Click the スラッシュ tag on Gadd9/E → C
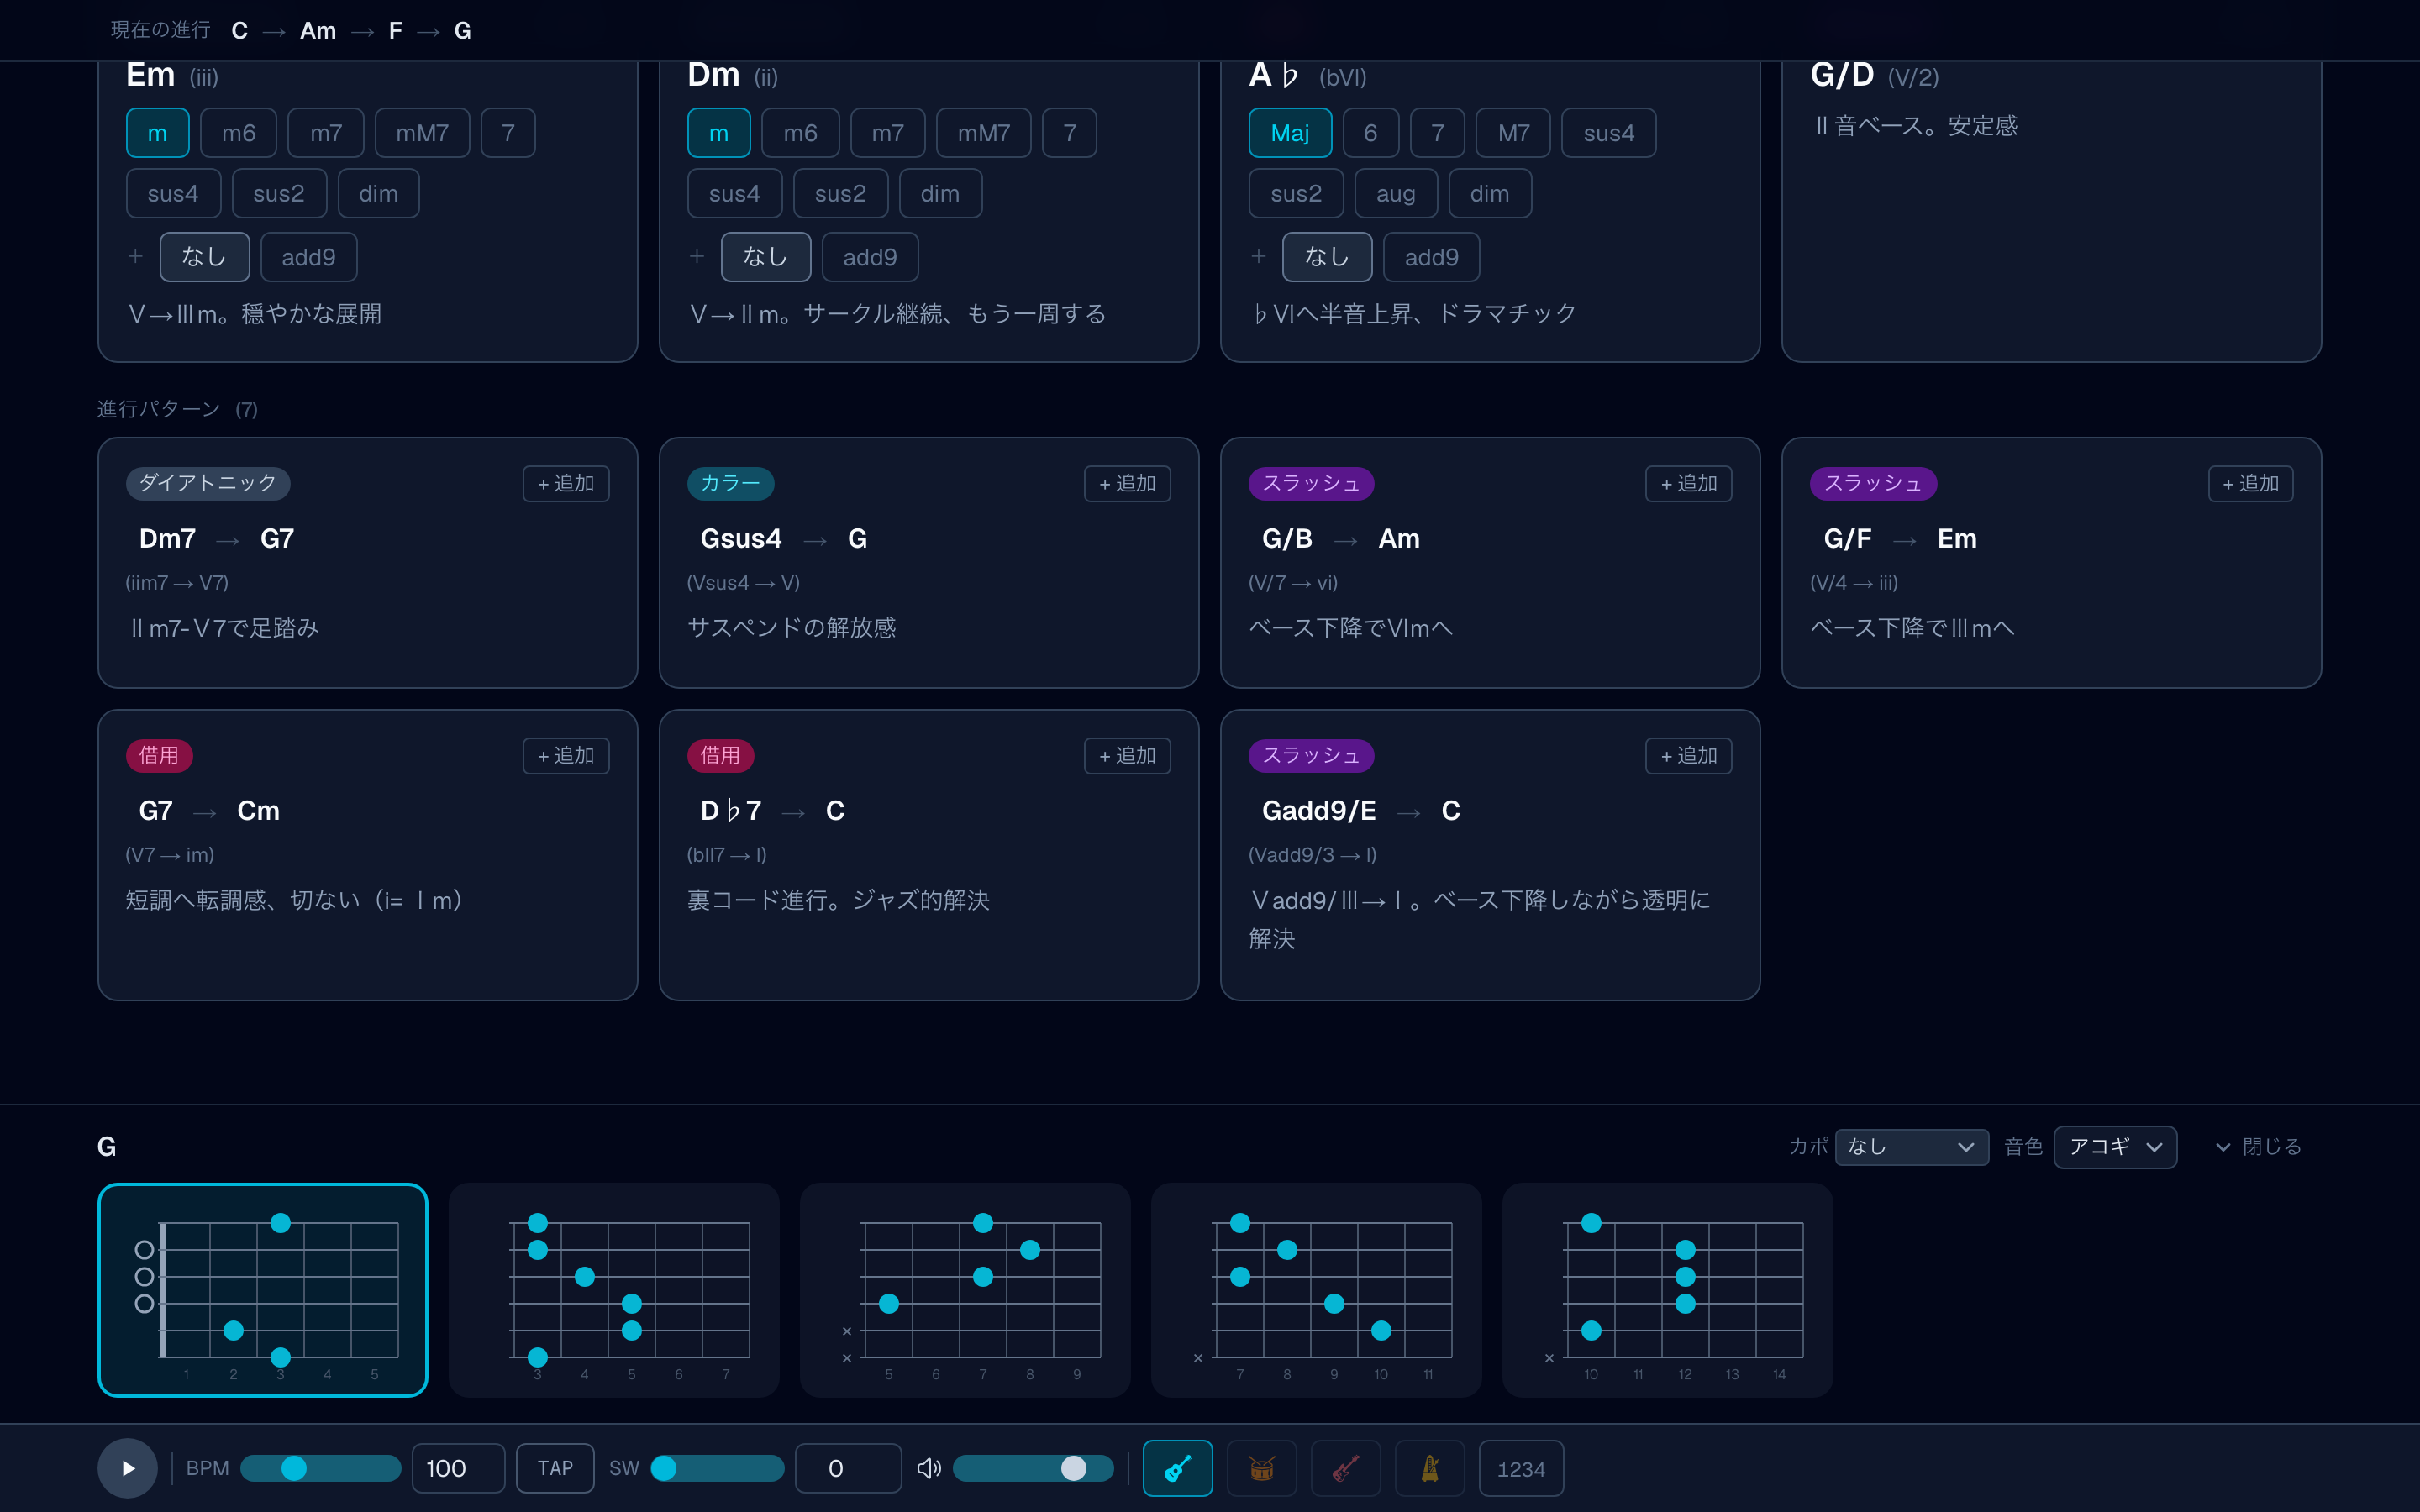The height and width of the screenshot is (1512, 2420). (1310, 755)
